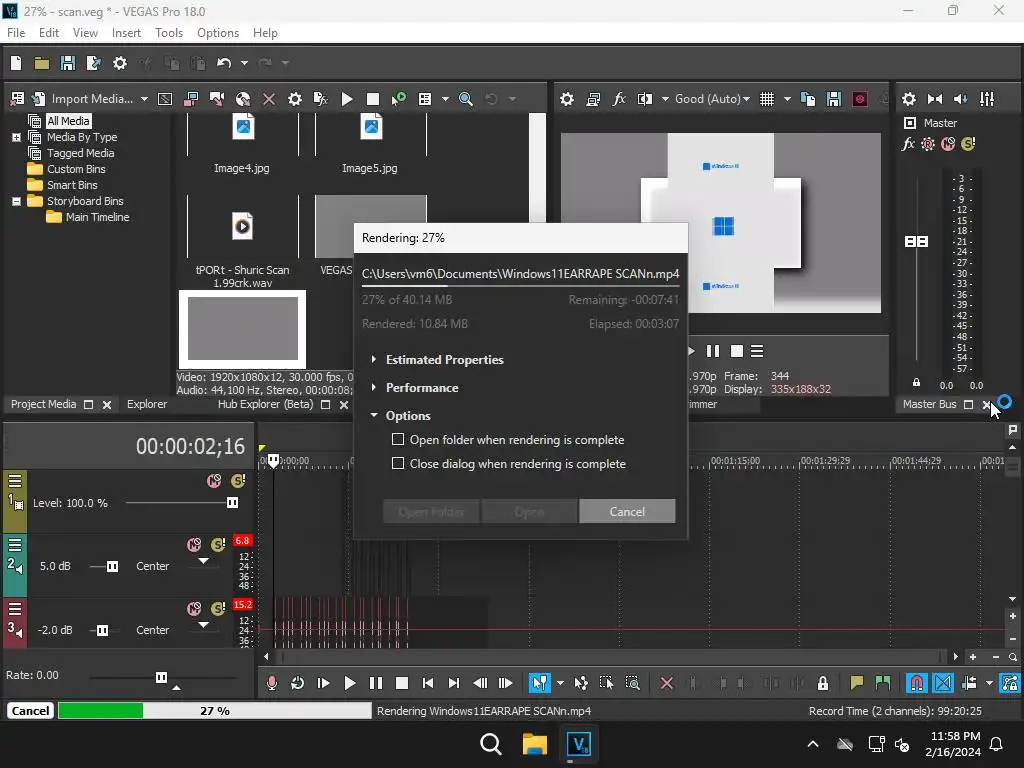Save the project with the disk icon
Screen dimensions: 1024x768
click(67, 63)
